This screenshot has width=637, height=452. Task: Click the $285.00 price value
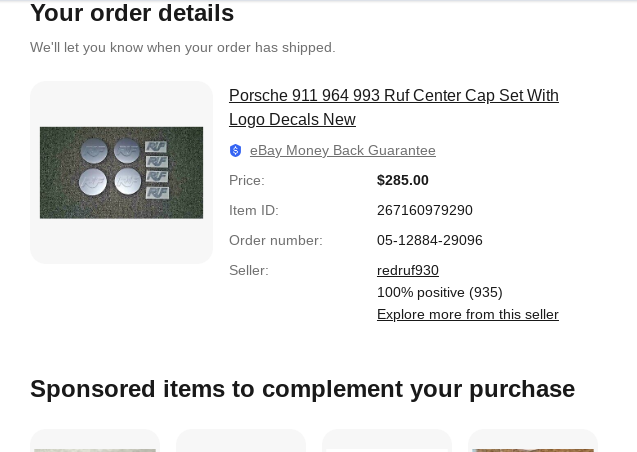click(402, 180)
